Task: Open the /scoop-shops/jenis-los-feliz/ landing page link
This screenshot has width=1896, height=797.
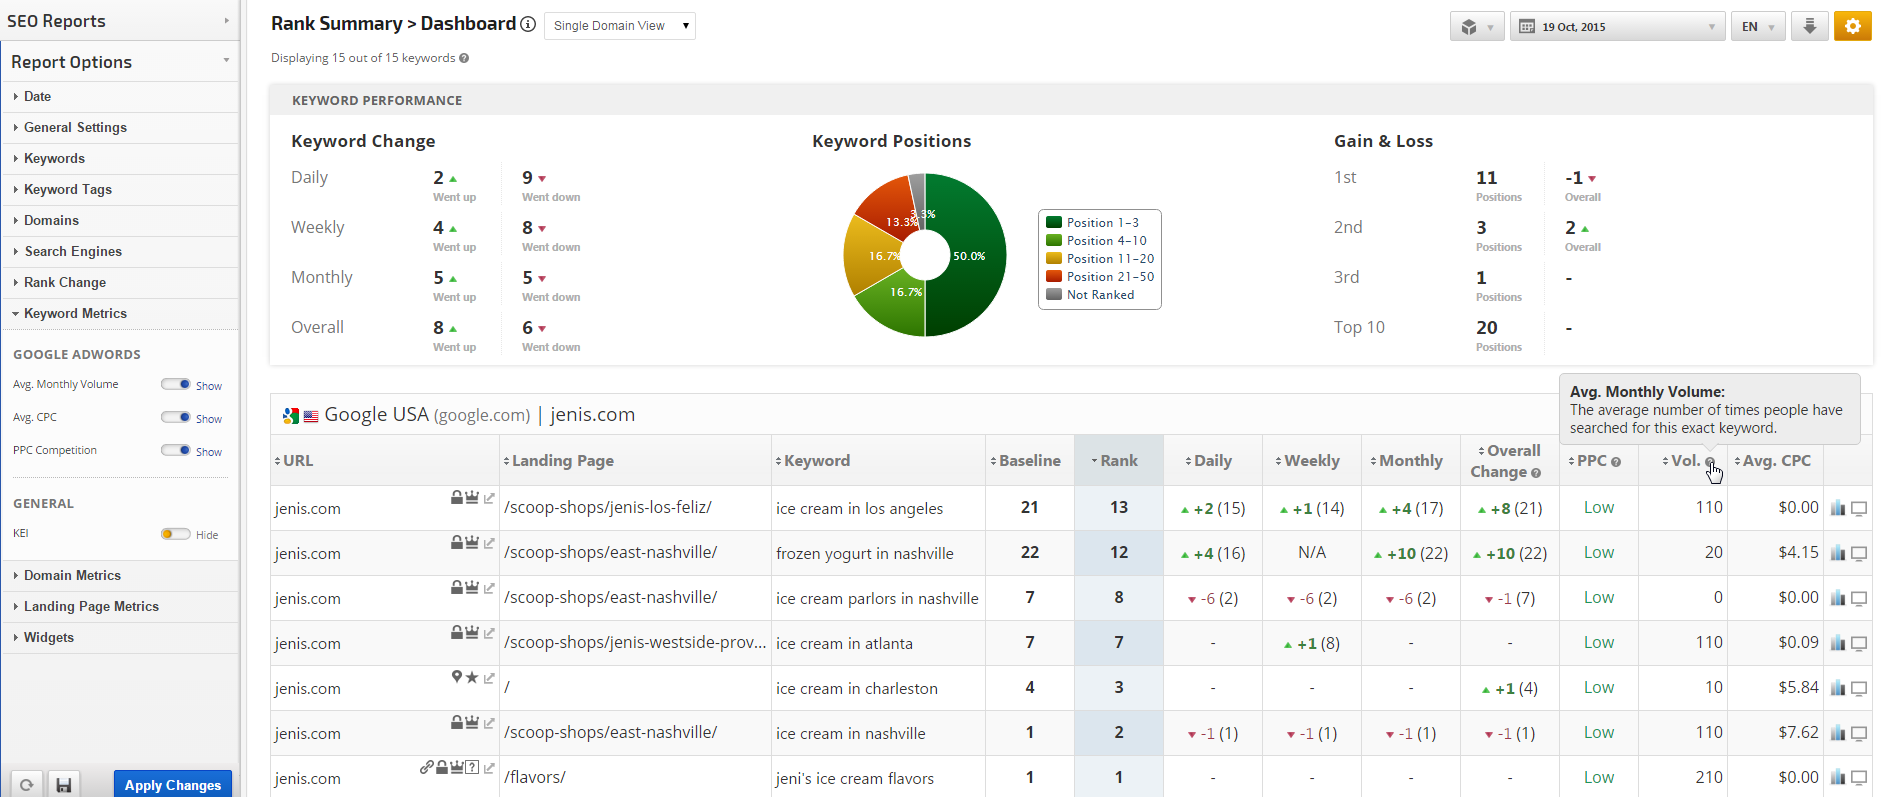Action: click(x=608, y=507)
